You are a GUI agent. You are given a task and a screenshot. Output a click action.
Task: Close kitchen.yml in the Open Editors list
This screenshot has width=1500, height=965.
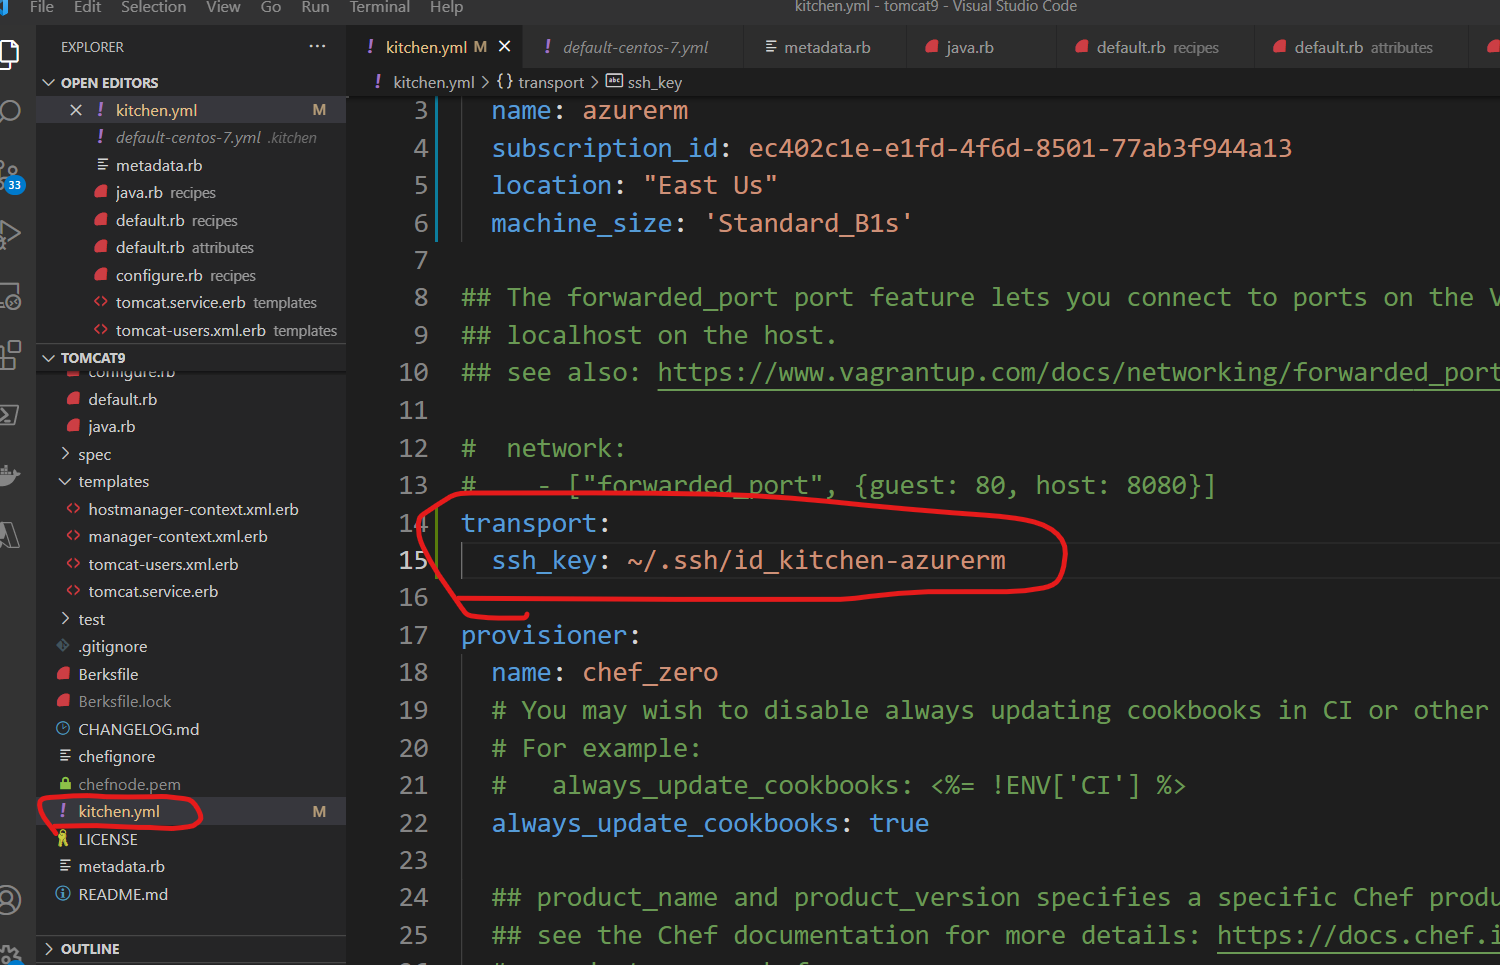76,110
